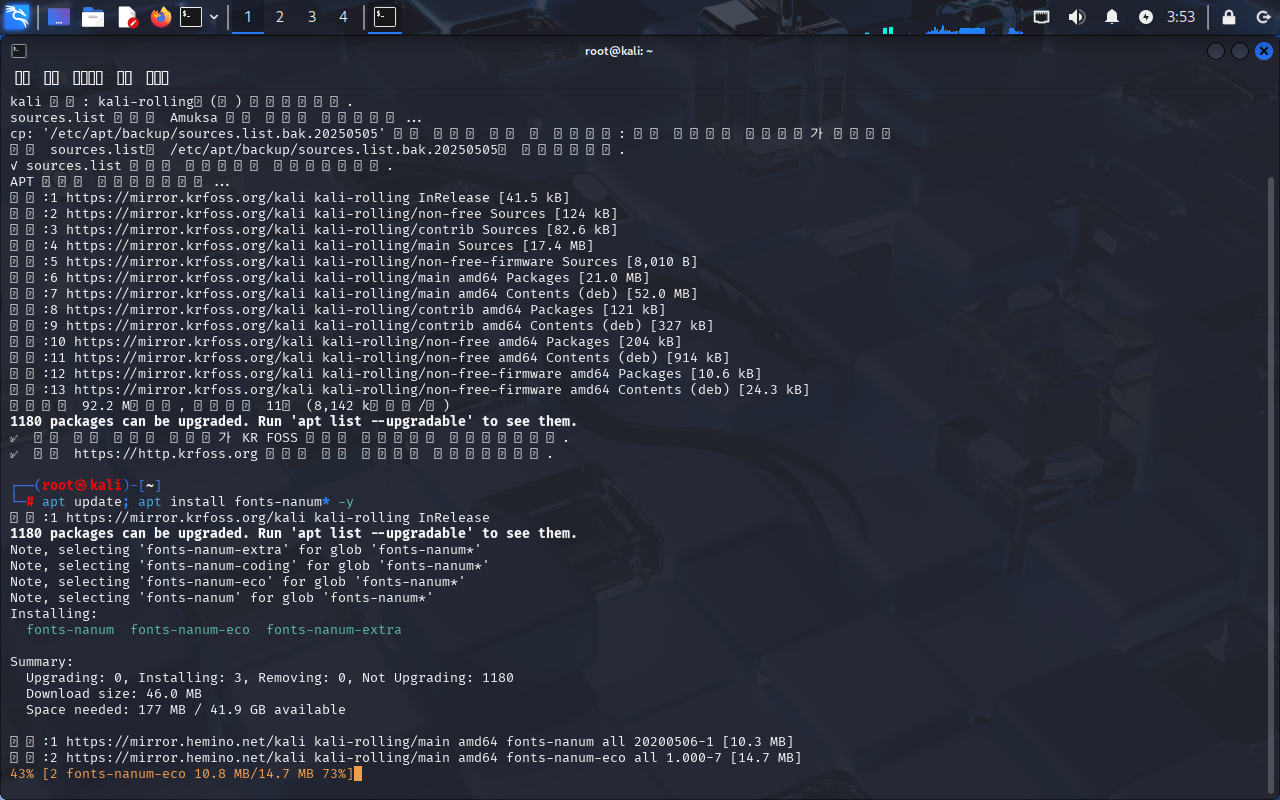1280x800 pixels.
Task: Open the network connection icon
Action: click(1042, 17)
